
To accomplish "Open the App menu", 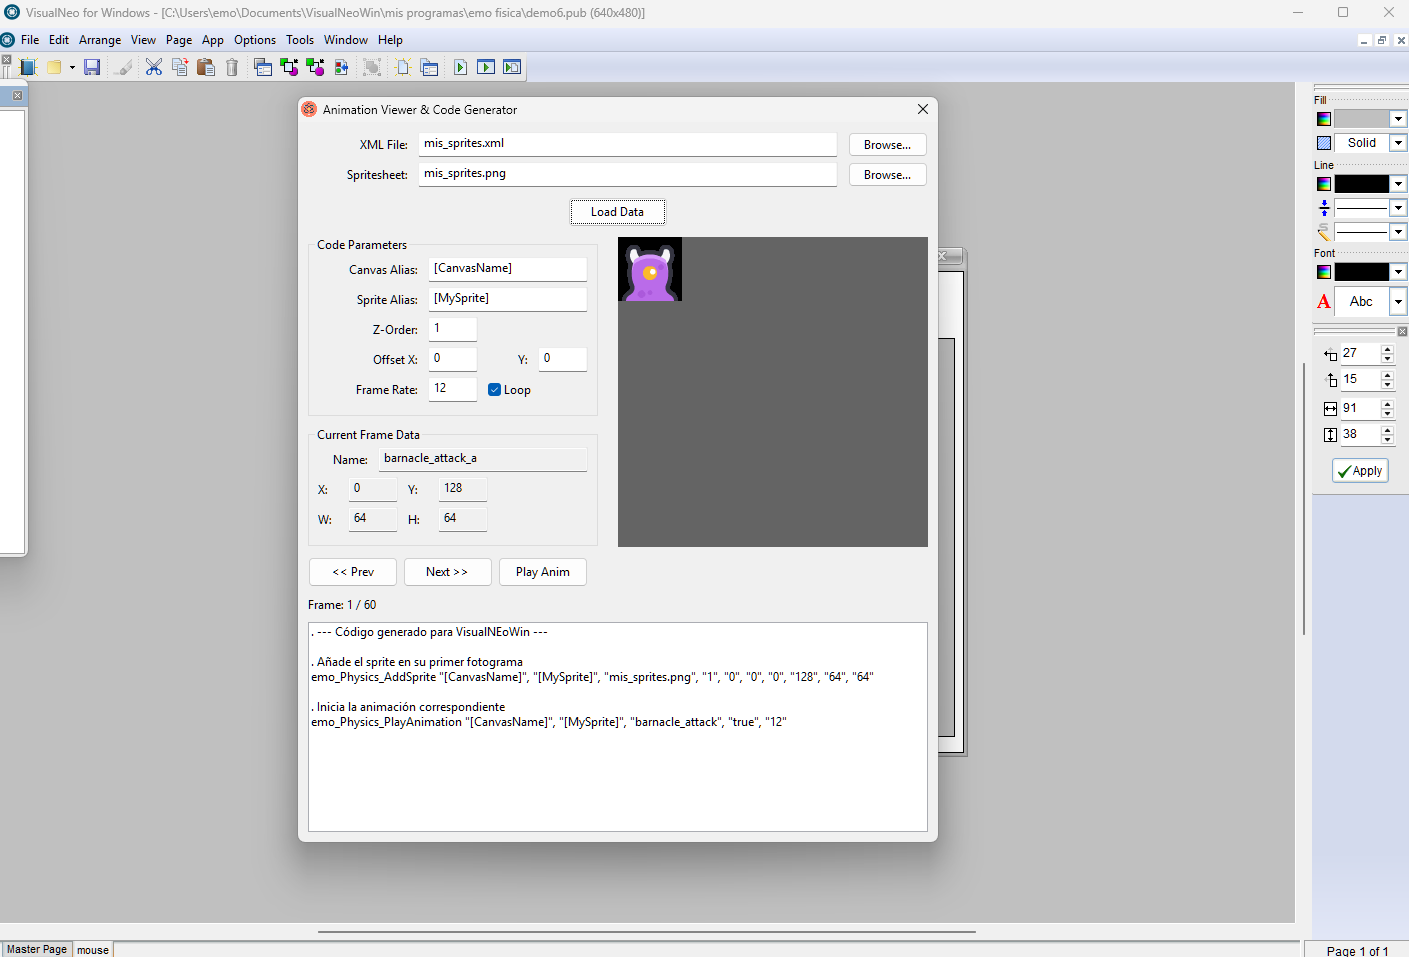I will click(213, 40).
